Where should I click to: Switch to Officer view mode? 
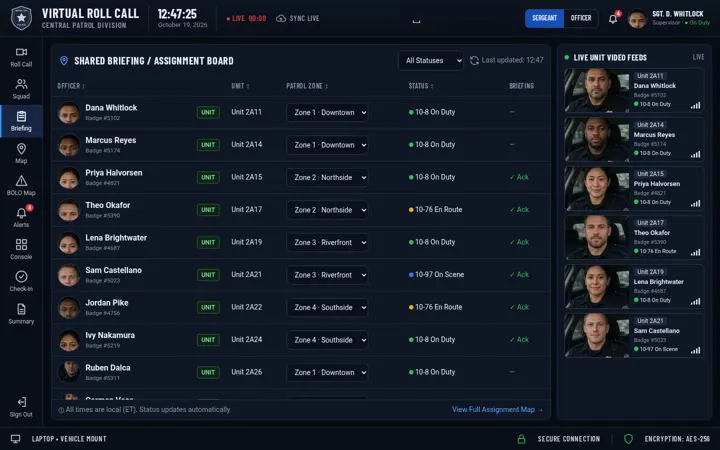(x=581, y=18)
